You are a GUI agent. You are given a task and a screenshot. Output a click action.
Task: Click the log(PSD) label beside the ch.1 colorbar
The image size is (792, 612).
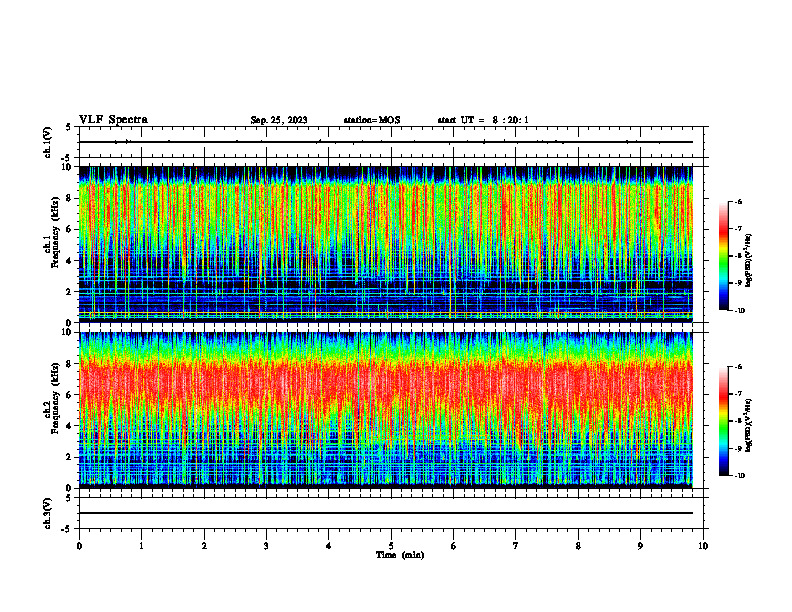point(749,261)
